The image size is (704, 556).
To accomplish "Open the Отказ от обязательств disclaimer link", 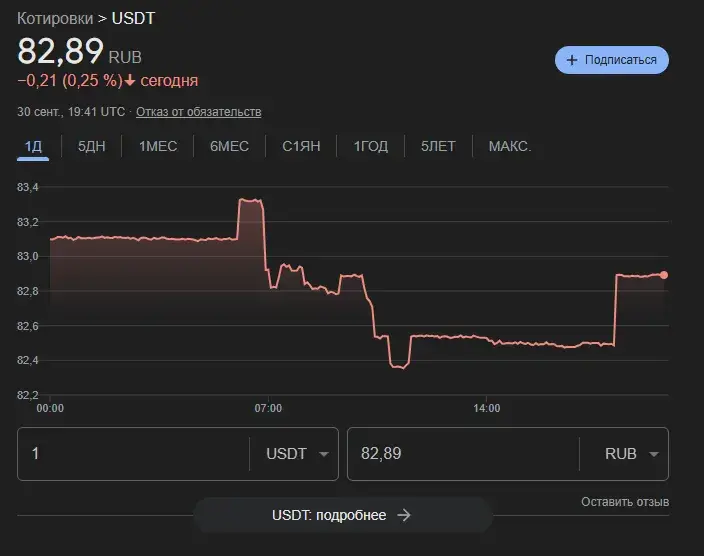I will [198, 112].
